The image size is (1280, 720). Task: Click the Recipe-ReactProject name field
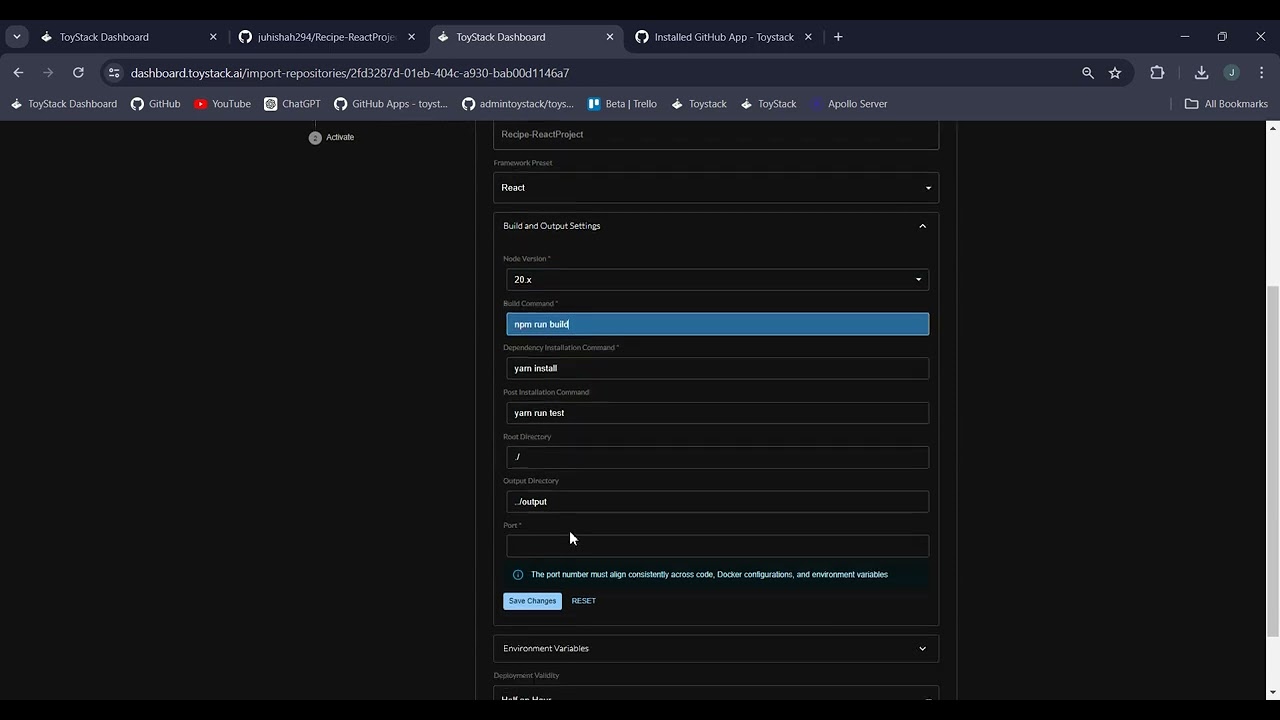[716, 134]
